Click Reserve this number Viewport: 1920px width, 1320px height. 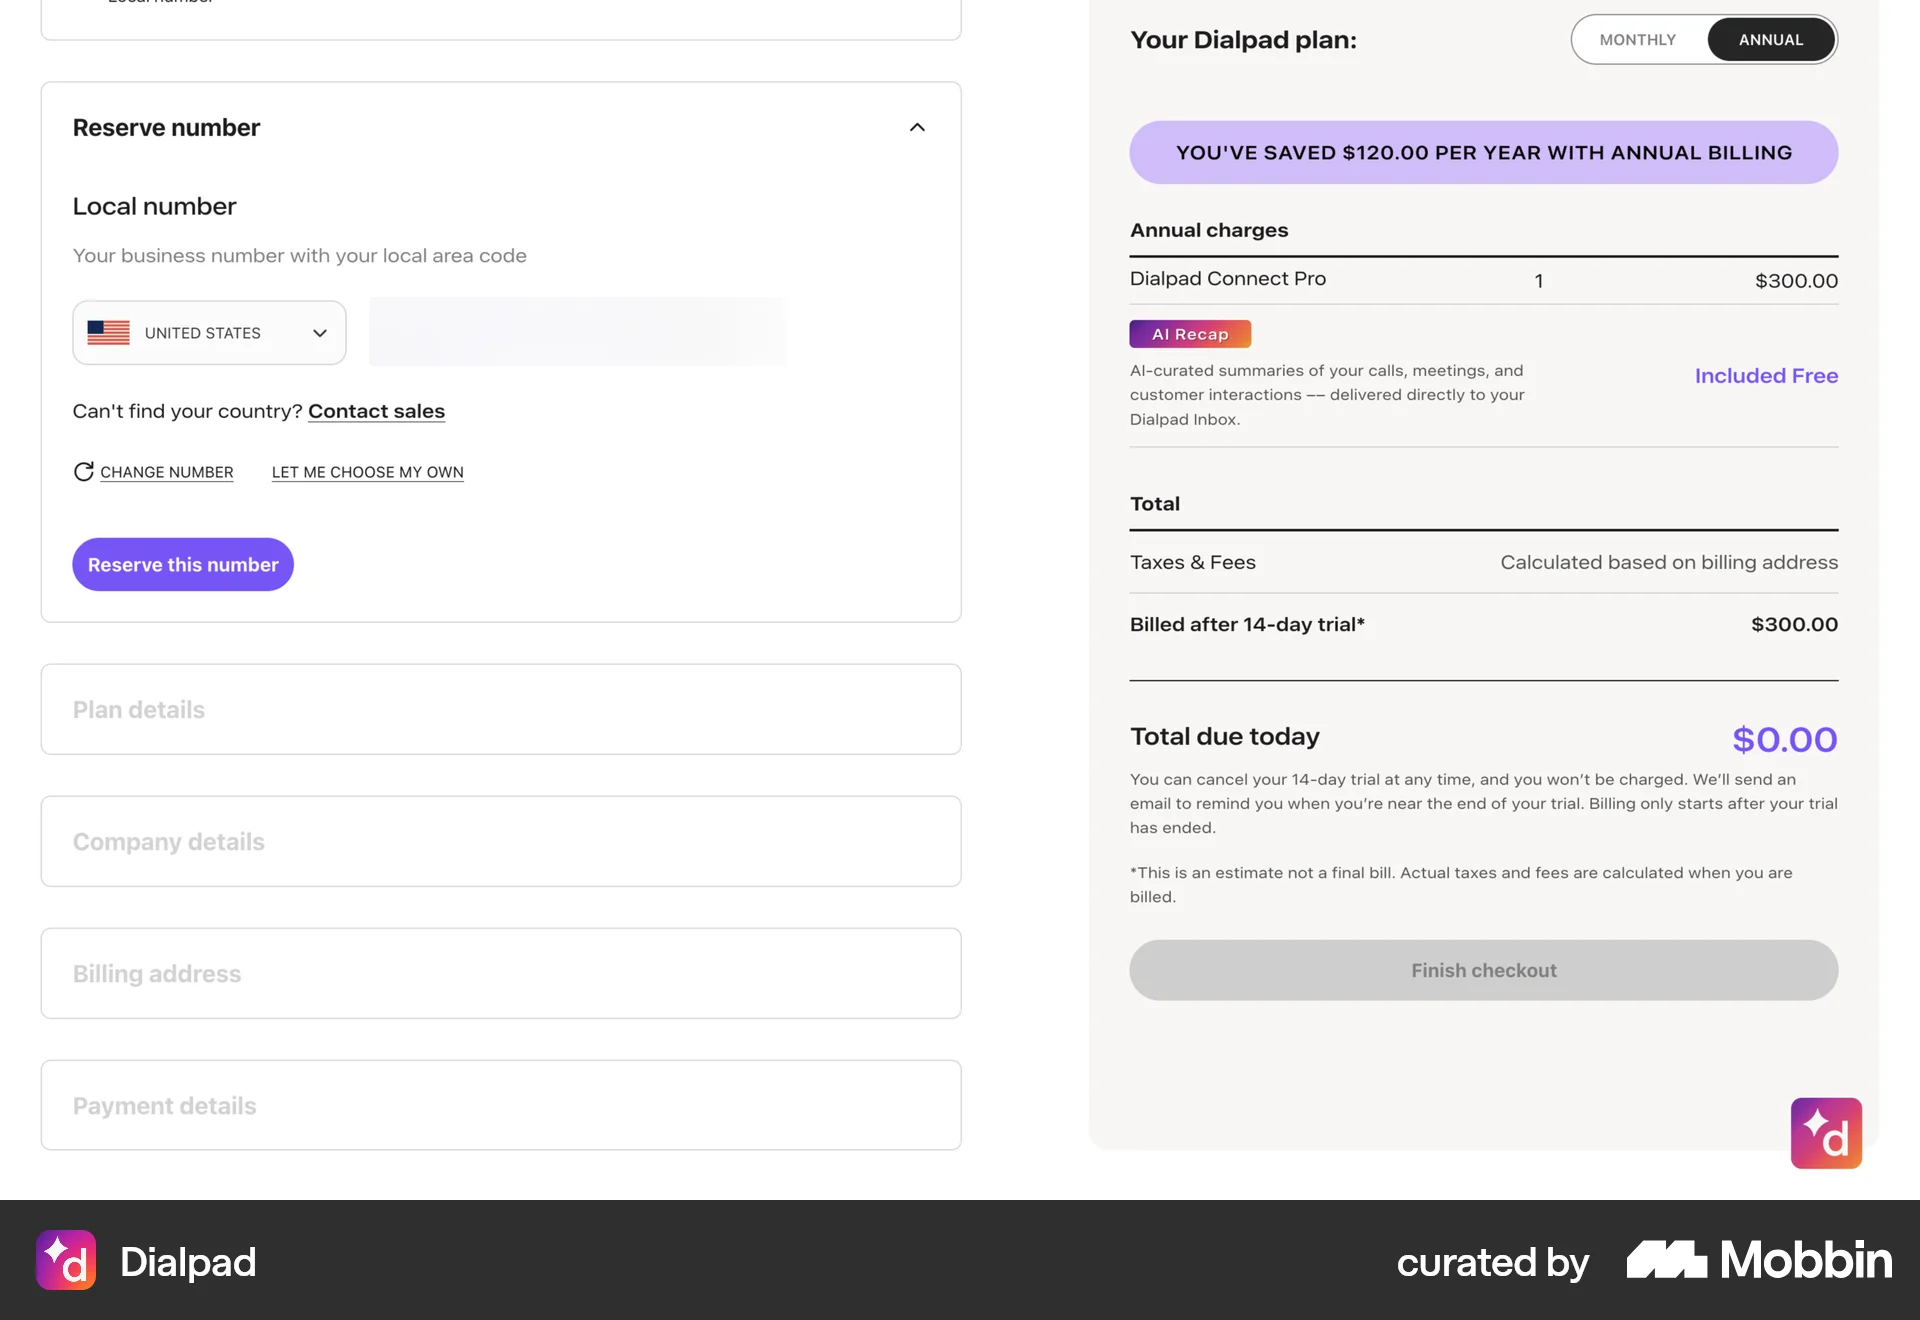(182, 564)
